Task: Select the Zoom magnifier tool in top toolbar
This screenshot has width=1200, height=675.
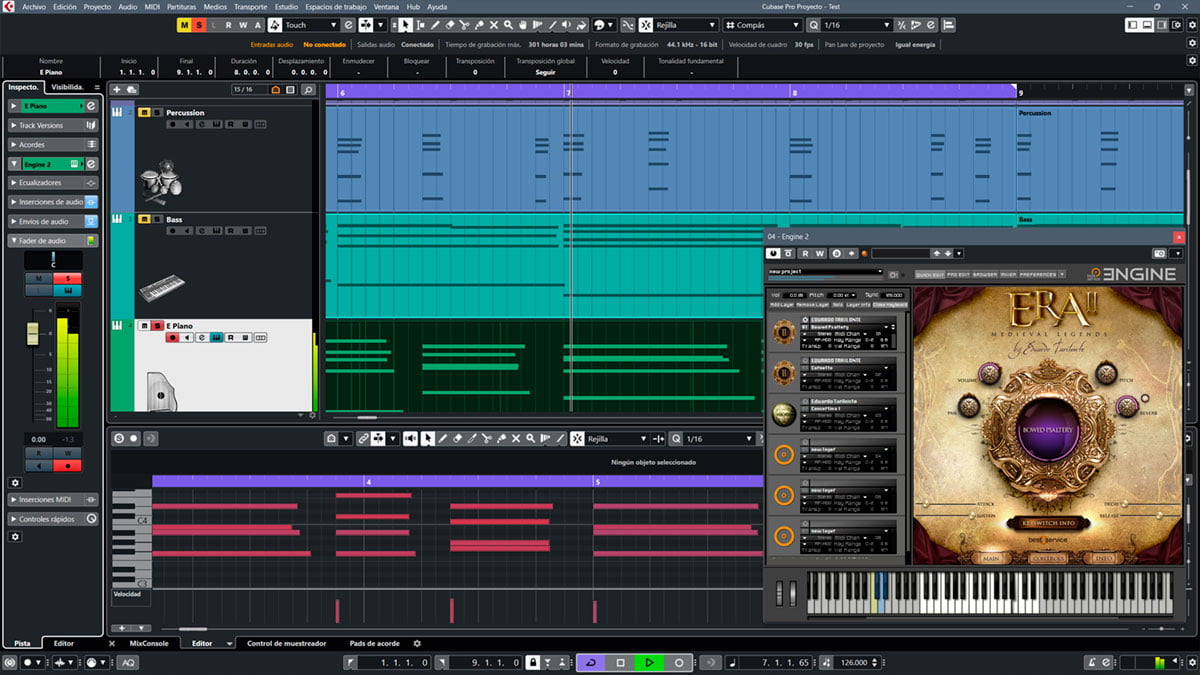Action: click(508, 25)
